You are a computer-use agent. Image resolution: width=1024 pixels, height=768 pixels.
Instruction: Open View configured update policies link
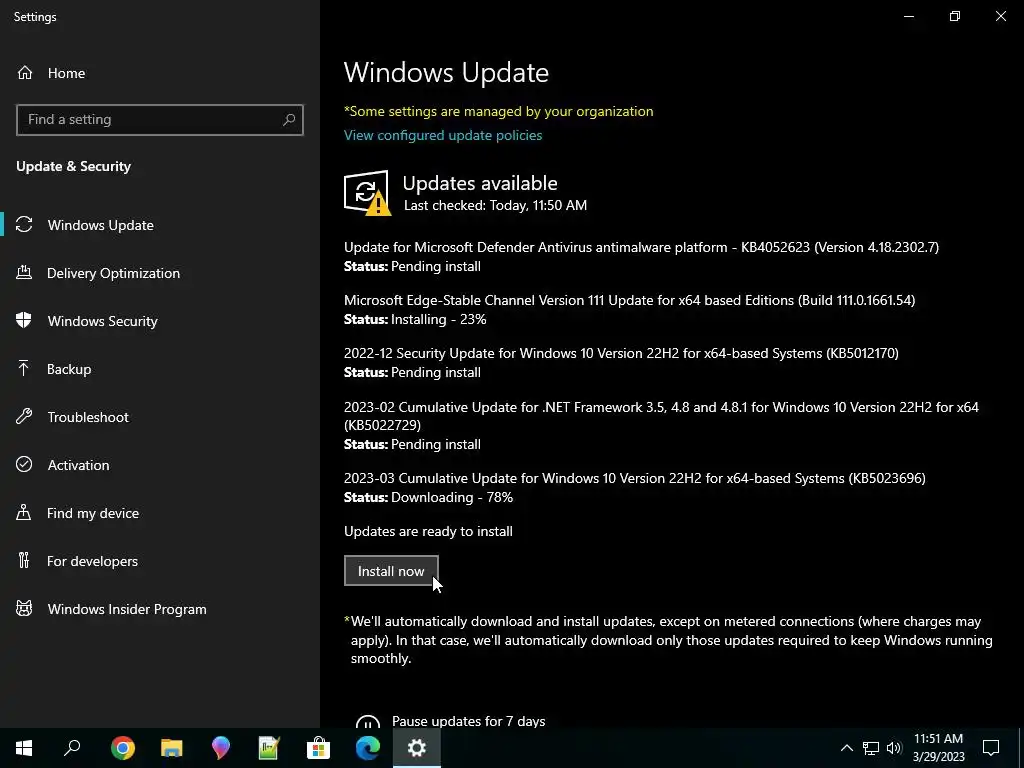click(x=443, y=135)
